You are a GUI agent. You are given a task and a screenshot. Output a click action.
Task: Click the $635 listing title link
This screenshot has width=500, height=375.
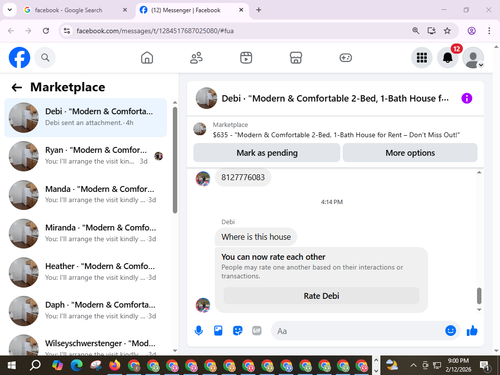pyautogui.click(x=336, y=135)
